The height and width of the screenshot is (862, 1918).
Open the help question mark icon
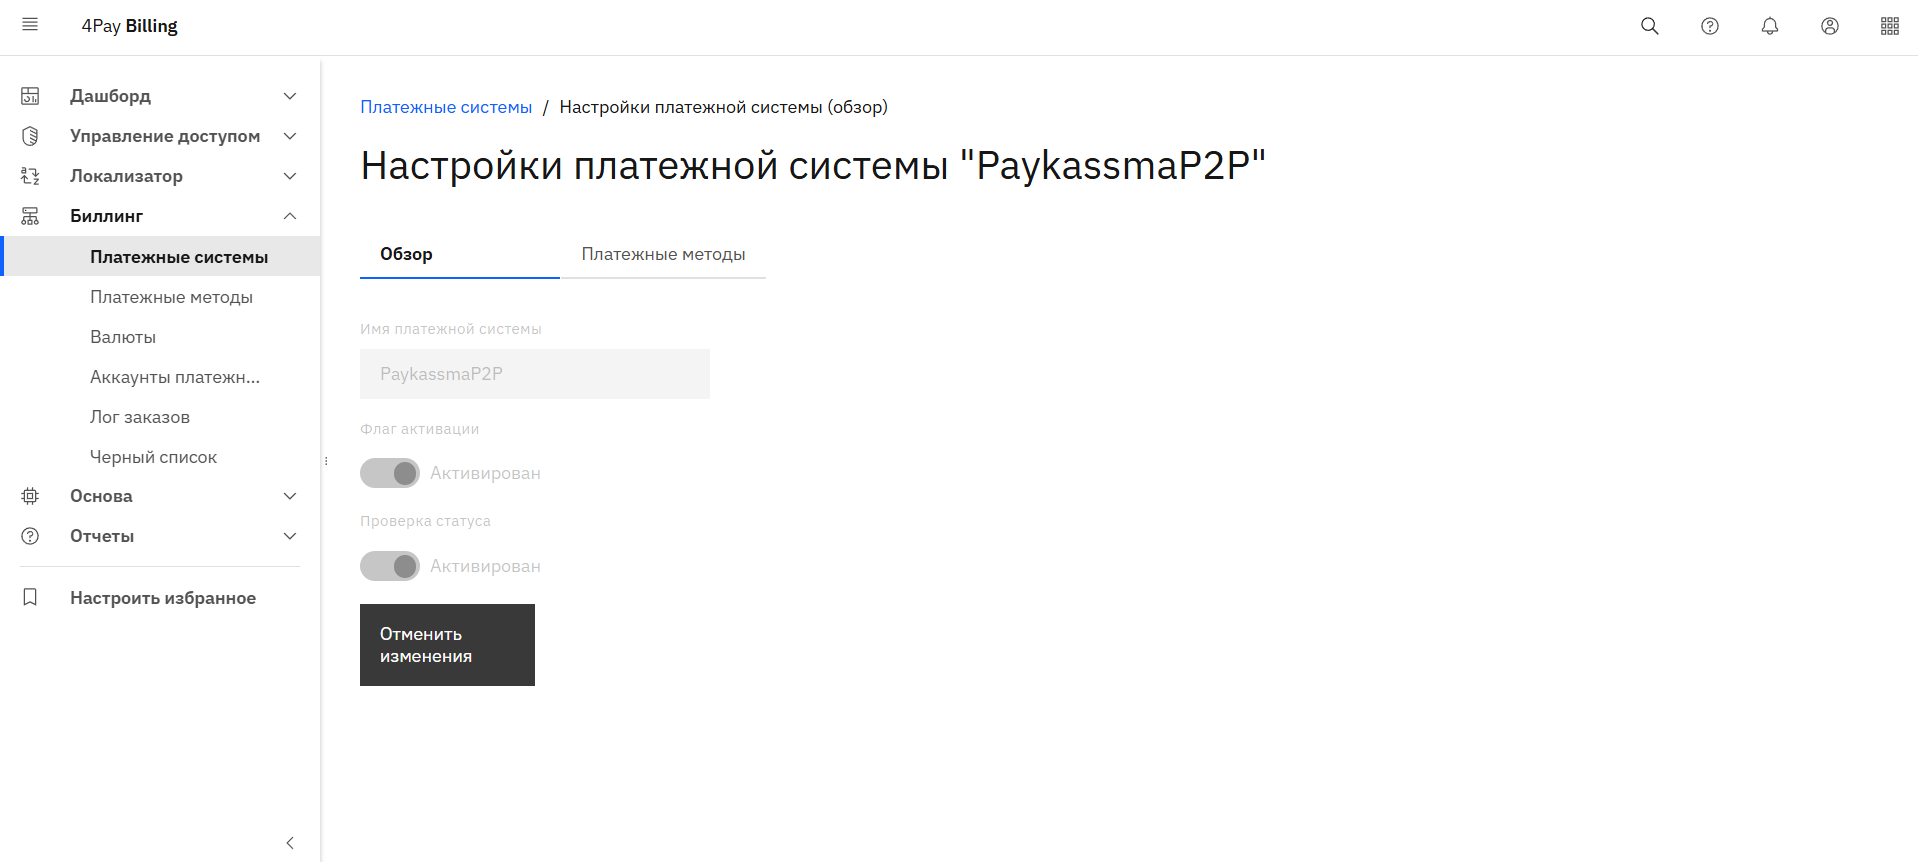point(1710,26)
